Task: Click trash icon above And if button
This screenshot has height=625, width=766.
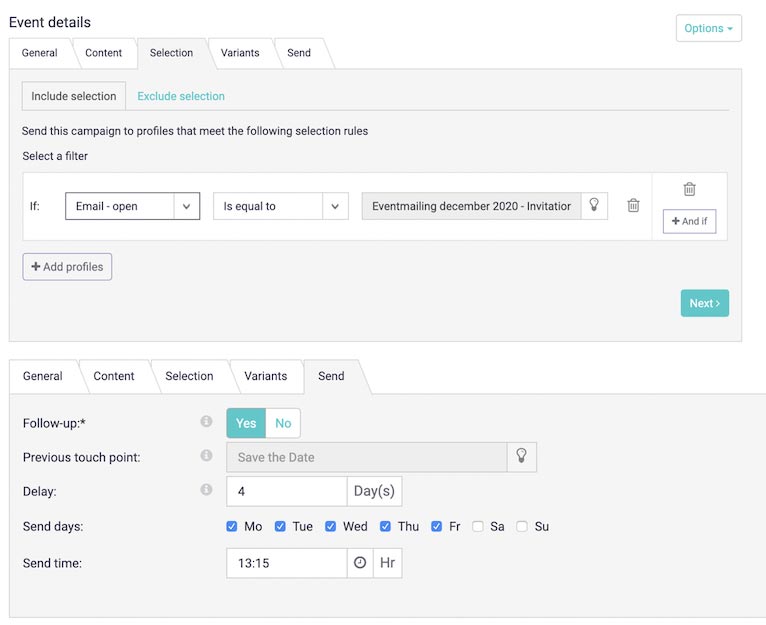Action: tap(689, 189)
